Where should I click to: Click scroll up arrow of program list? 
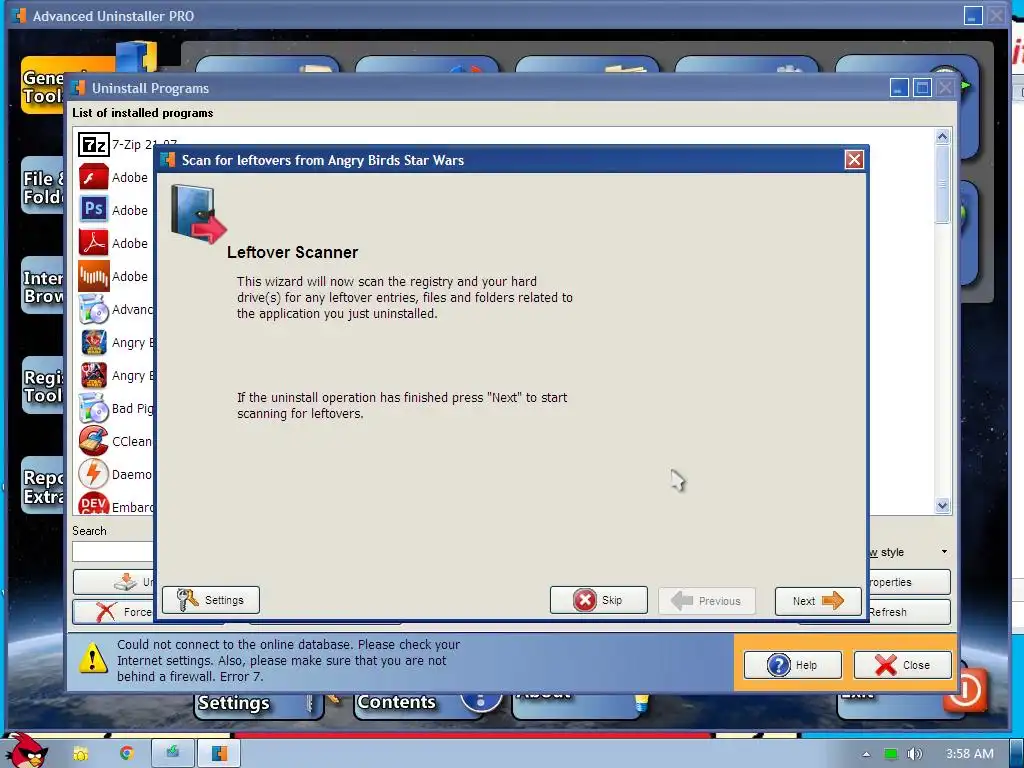pos(942,136)
